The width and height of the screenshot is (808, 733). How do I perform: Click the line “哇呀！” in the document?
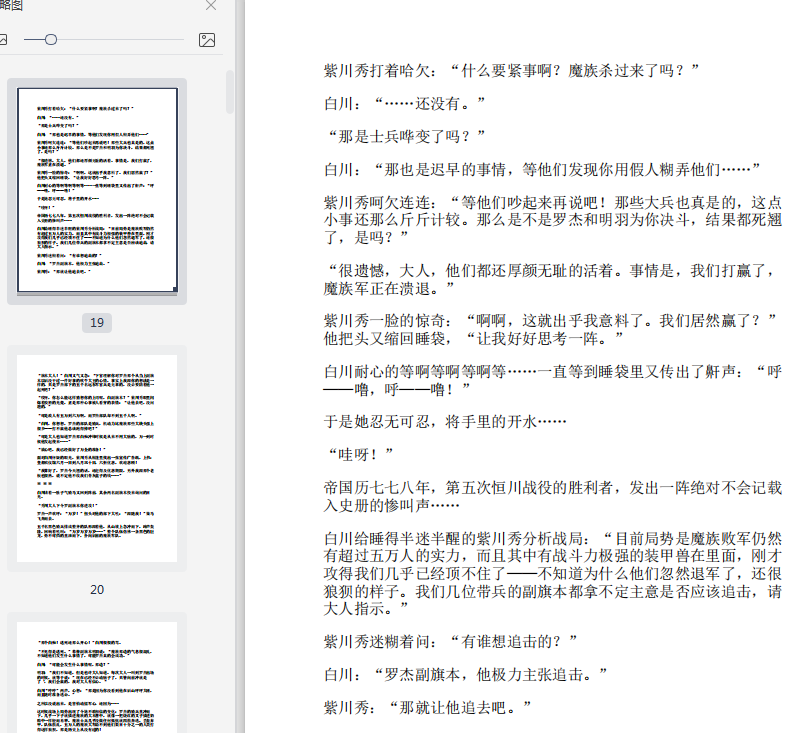(x=354, y=454)
